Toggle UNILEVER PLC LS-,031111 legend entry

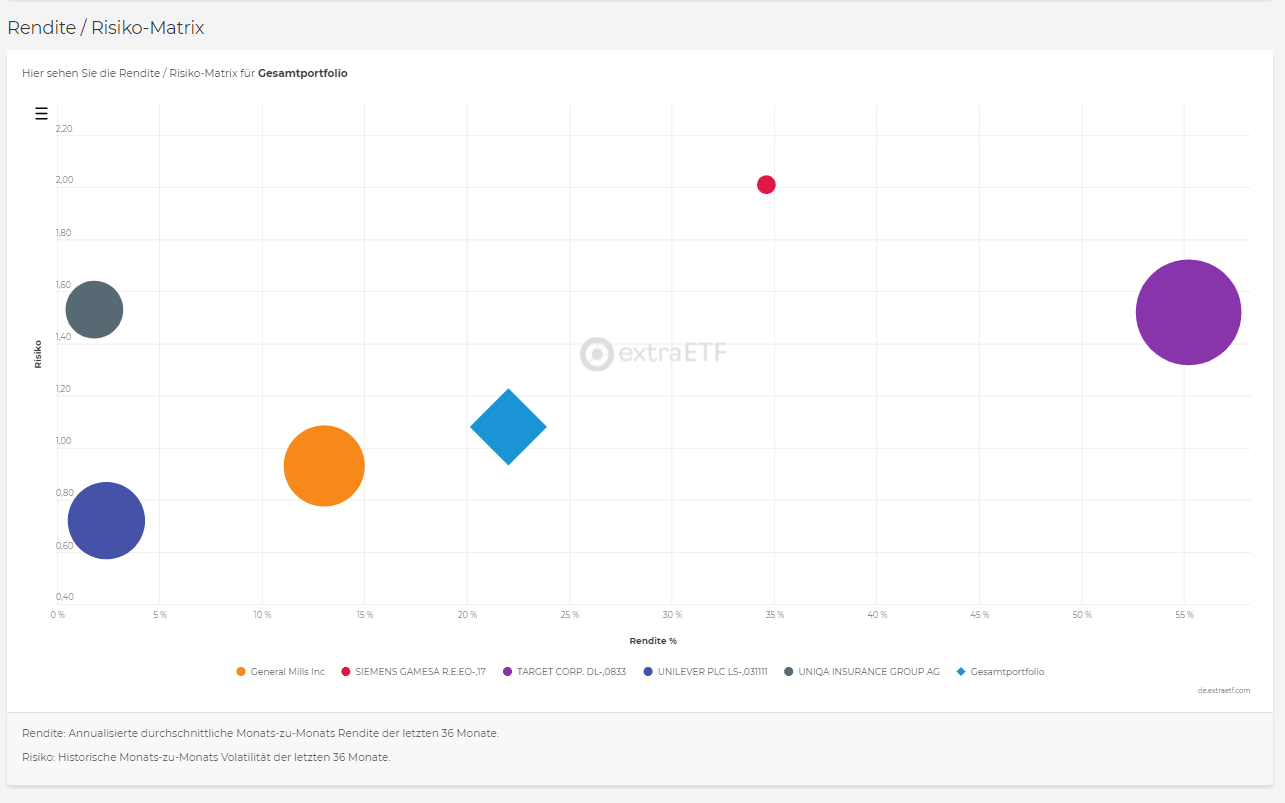coord(706,672)
